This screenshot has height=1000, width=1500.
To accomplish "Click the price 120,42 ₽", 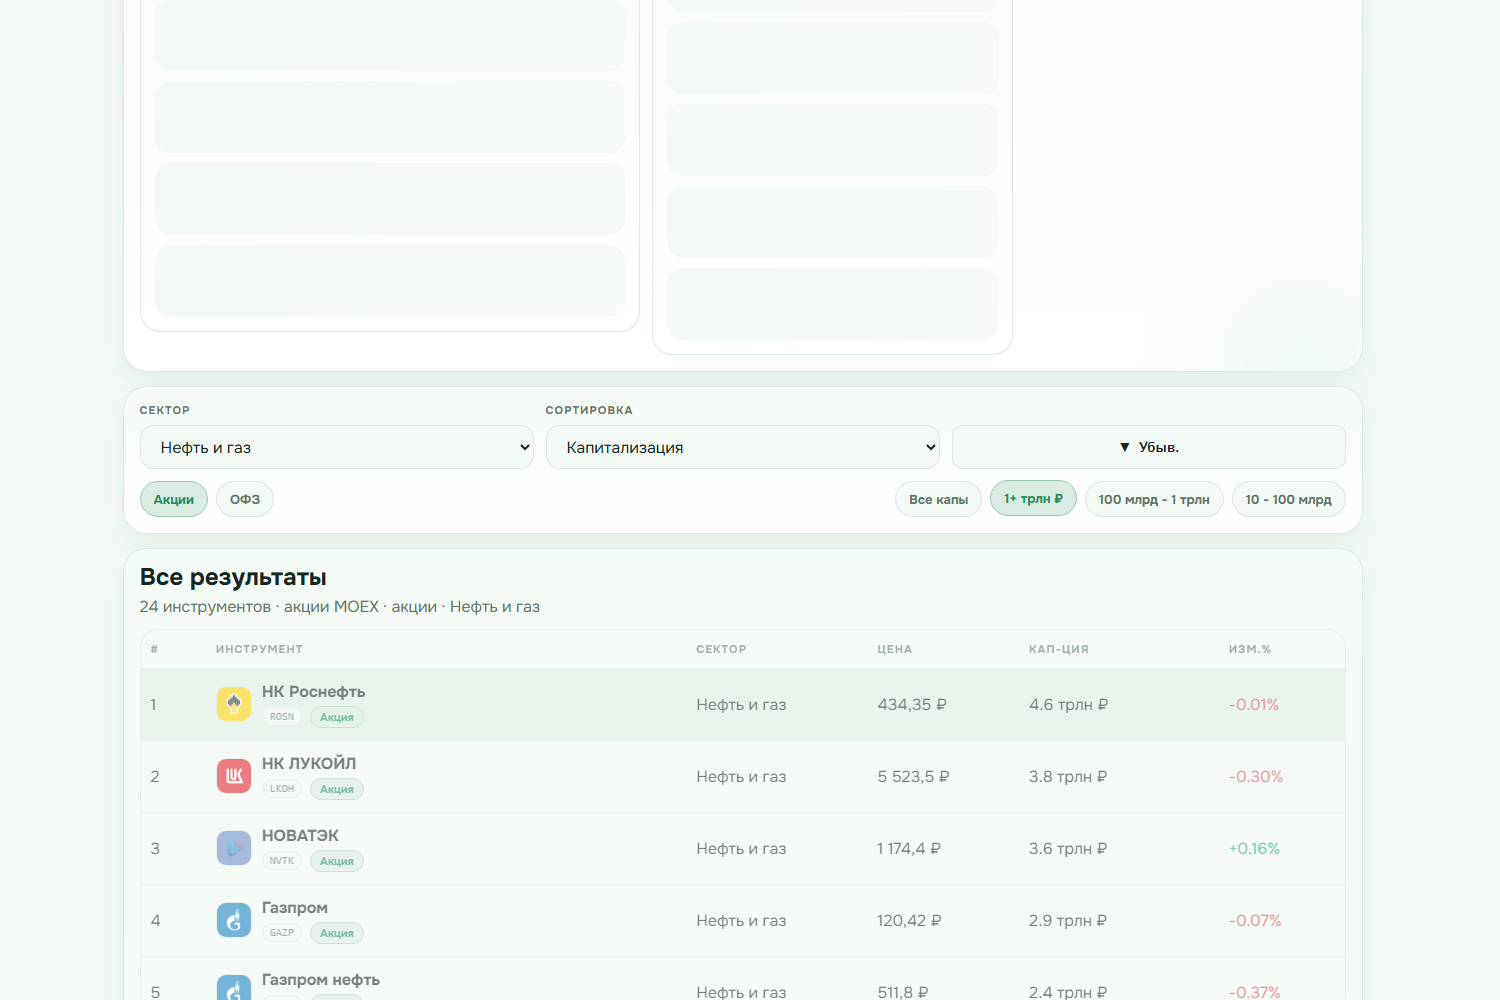I will click(909, 921).
